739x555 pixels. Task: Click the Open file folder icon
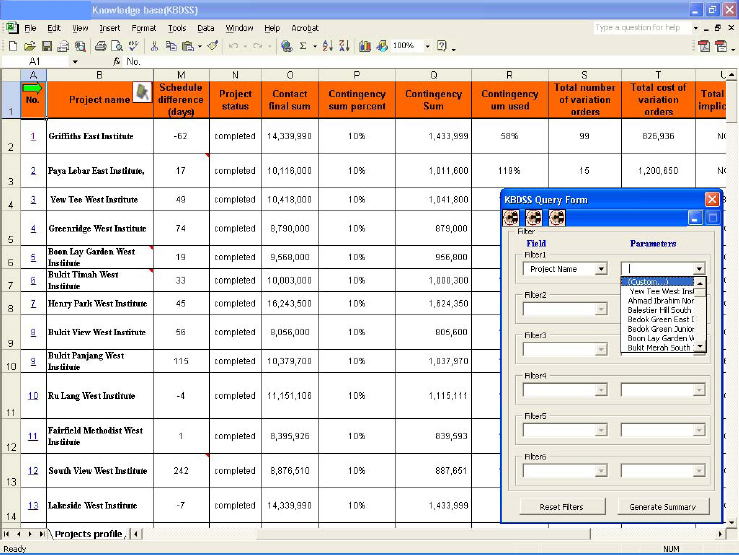point(30,46)
